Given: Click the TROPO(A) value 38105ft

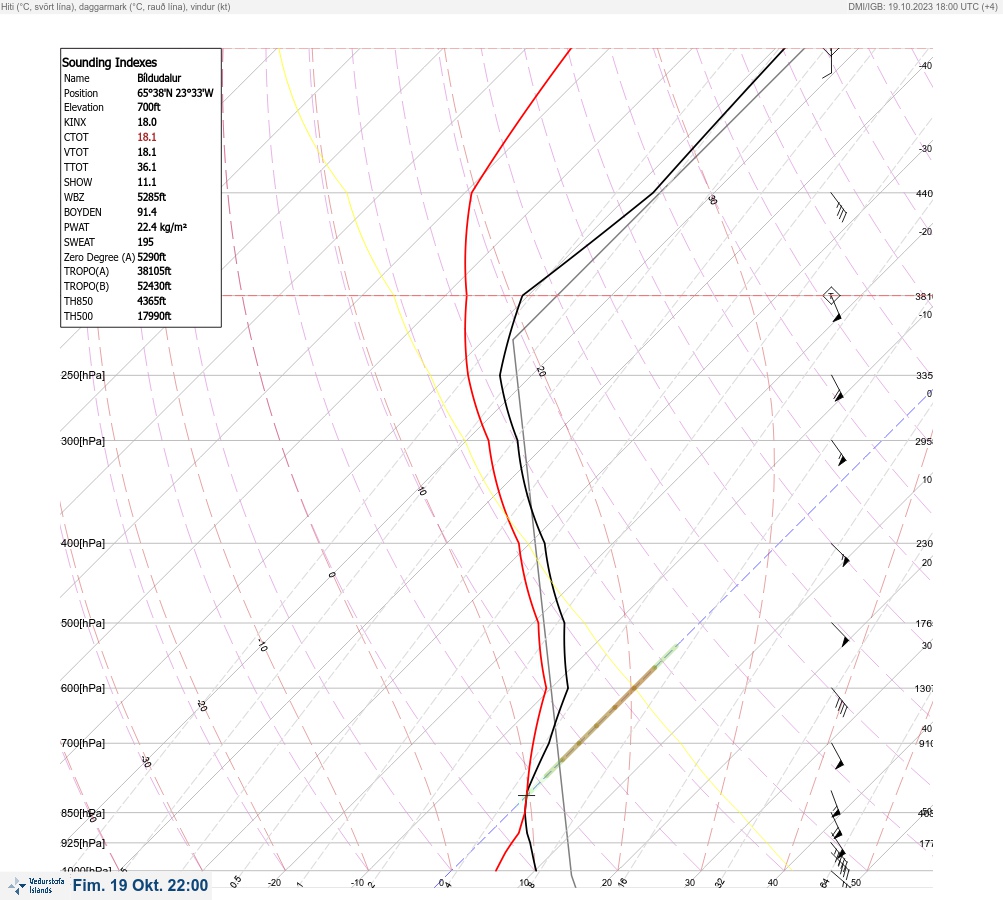Looking at the screenshot, I should pos(154,271).
